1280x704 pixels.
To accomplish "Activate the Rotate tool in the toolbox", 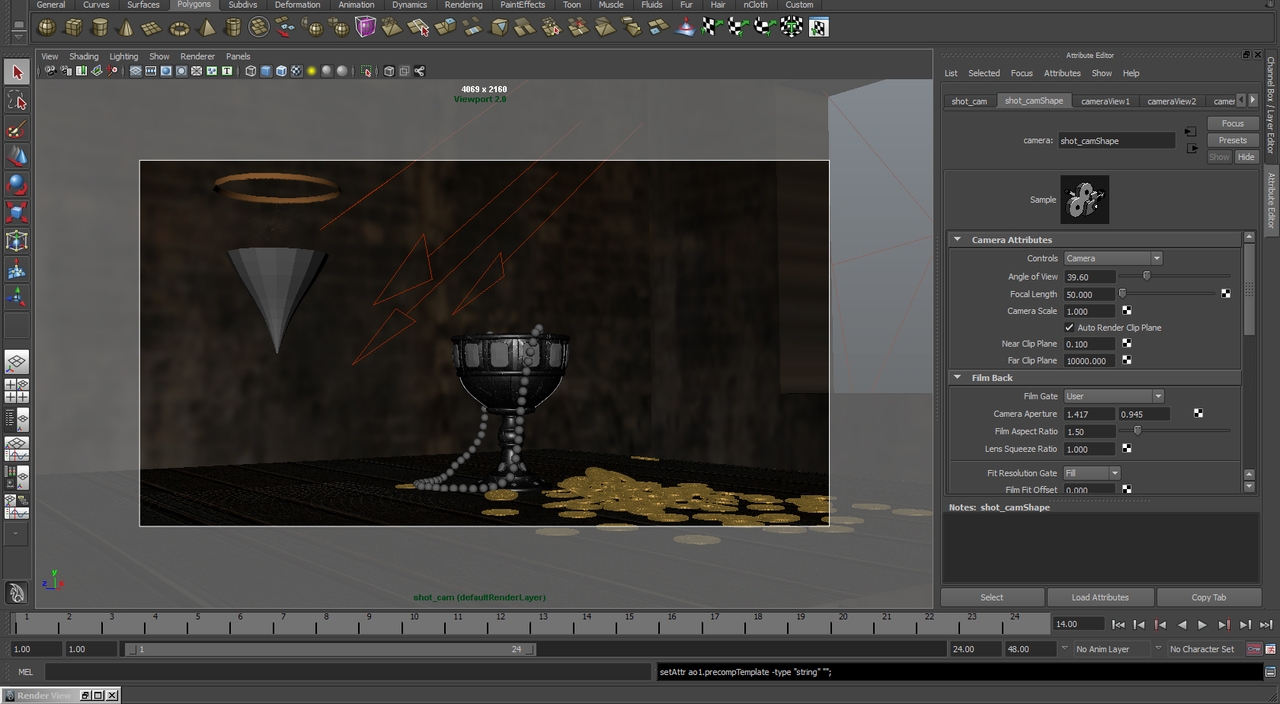I will (17, 185).
